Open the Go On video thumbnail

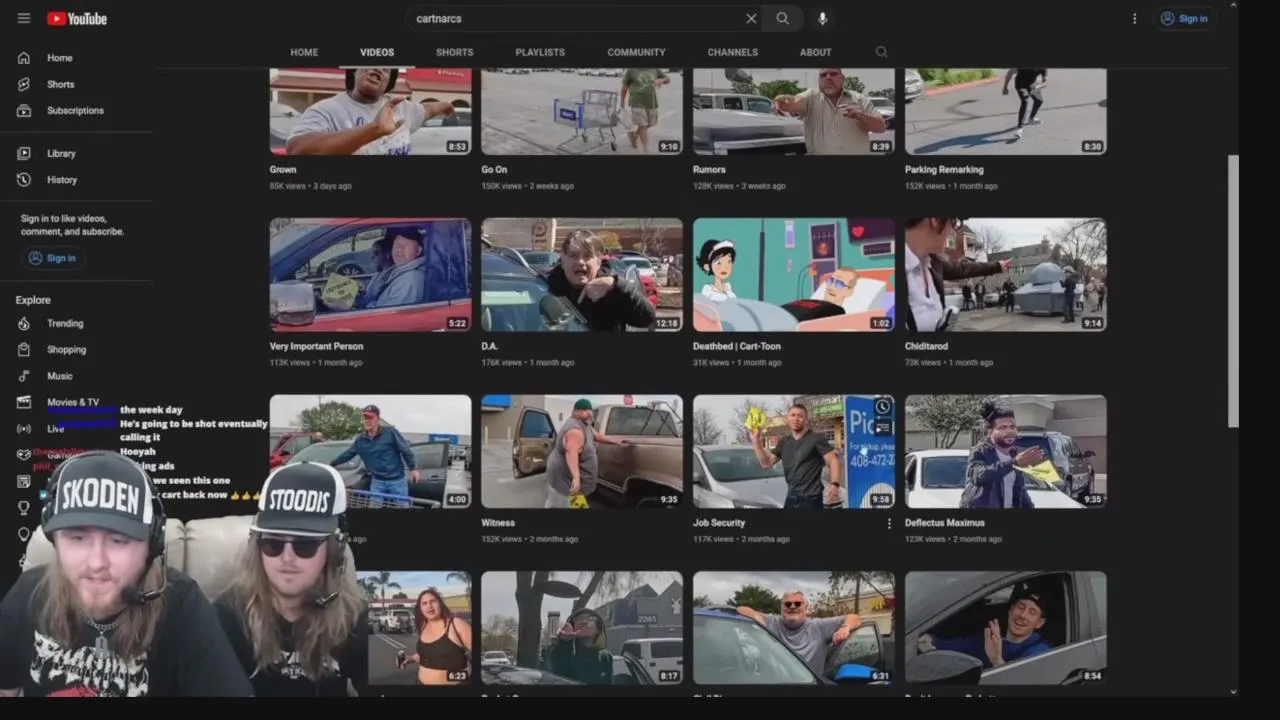pos(582,111)
